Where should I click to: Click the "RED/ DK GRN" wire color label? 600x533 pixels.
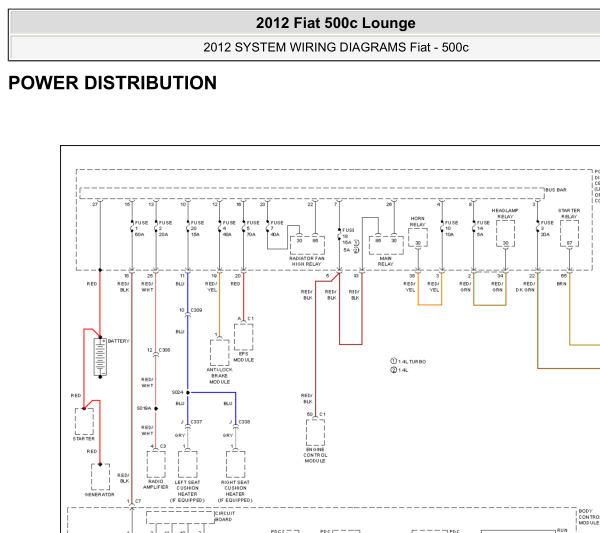pos(525,287)
